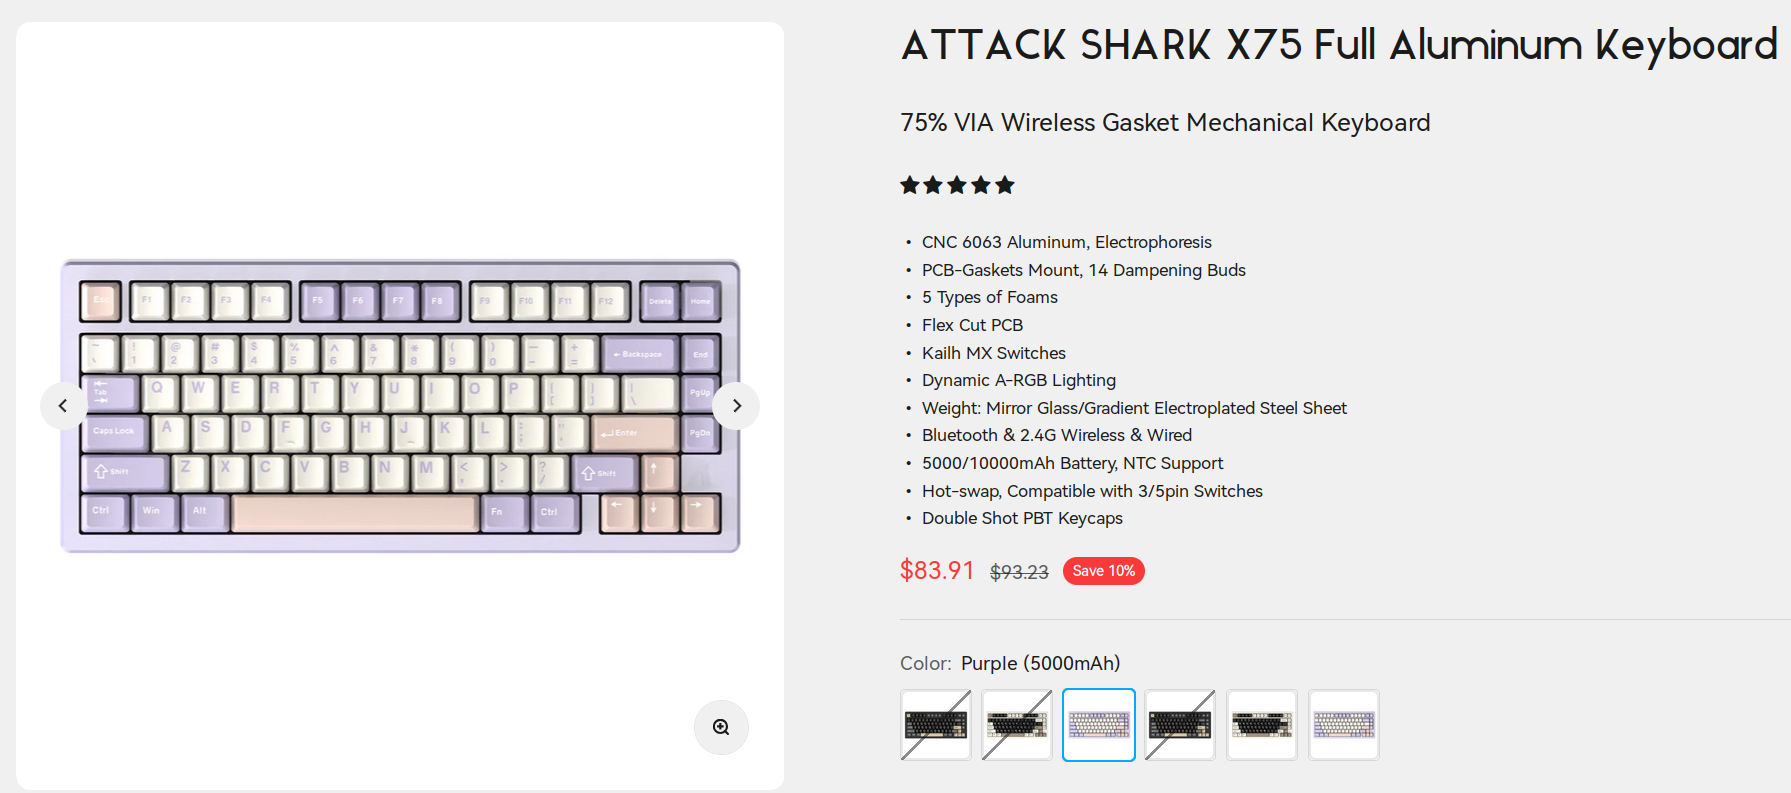Select the second crossed-out beige-black keyboard swatch
The height and width of the screenshot is (793, 1791).
[x=1017, y=725]
